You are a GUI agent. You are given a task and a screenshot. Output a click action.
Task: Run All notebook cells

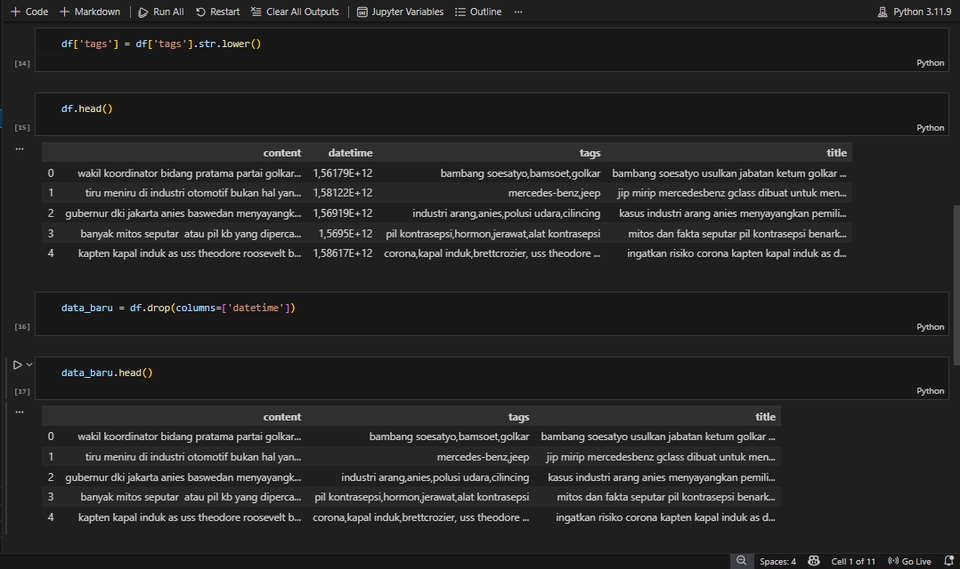[x=161, y=12]
